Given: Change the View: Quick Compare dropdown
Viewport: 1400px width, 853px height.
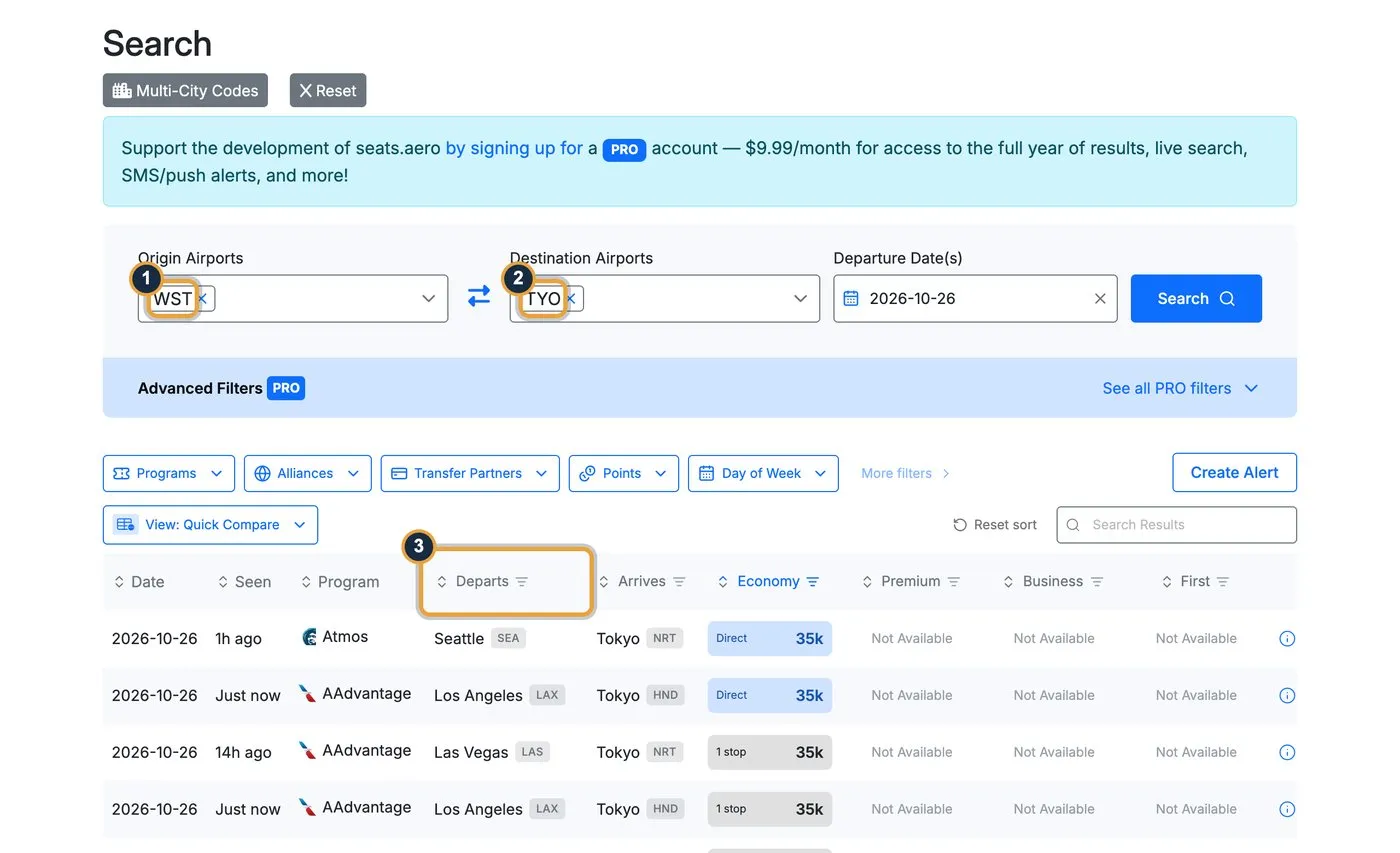Looking at the screenshot, I should (x=210, y=524).
